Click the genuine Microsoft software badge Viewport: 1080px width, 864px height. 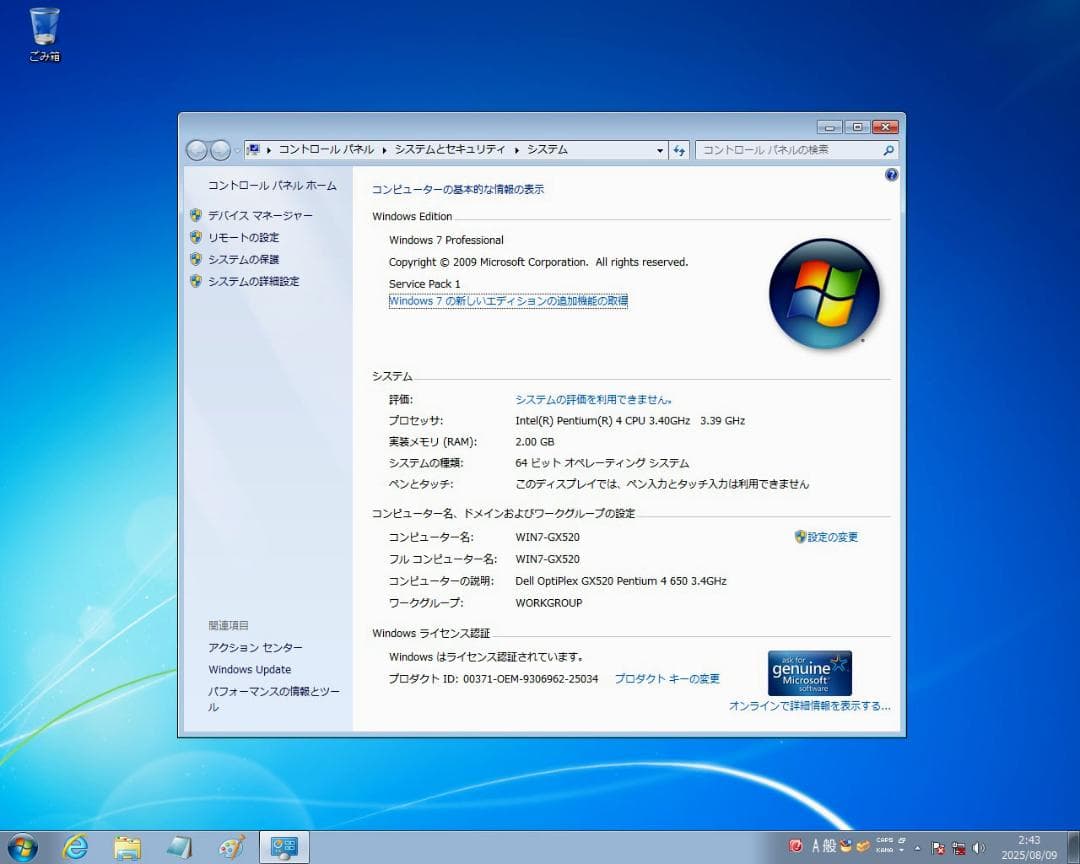coord(809,672)
